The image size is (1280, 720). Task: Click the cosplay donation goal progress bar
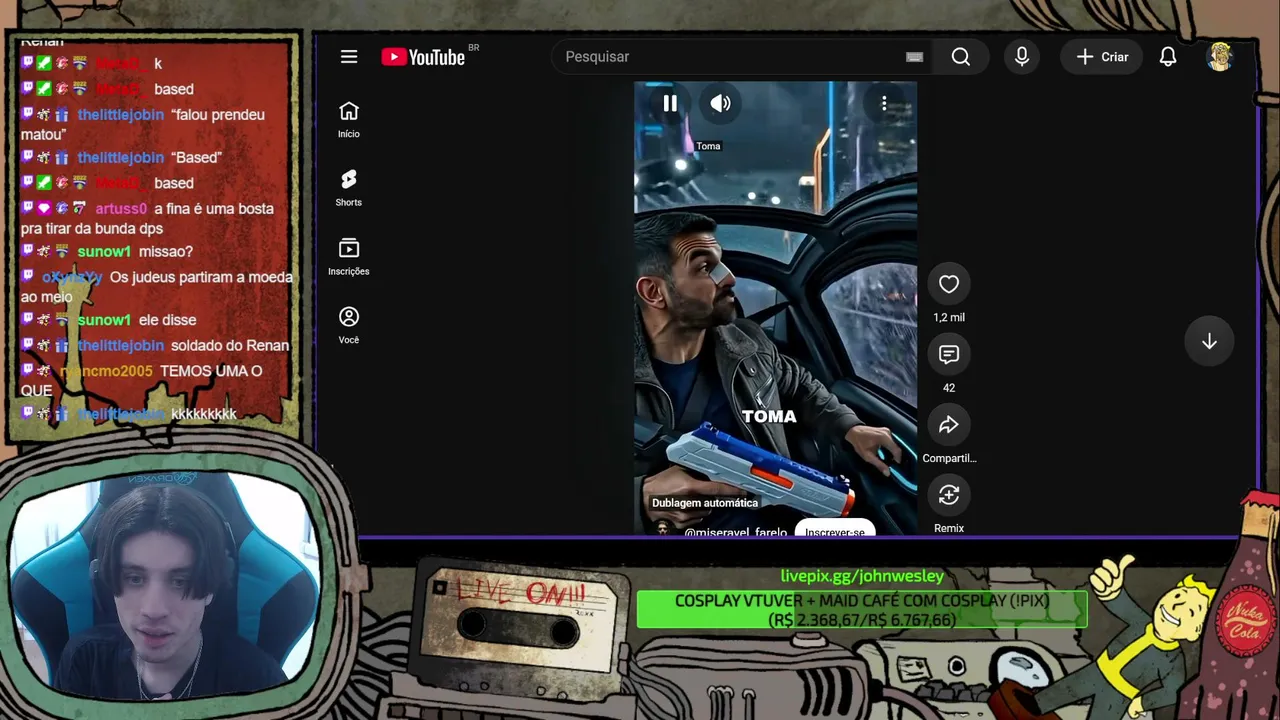pyautogui.click(x=862, y=610)
